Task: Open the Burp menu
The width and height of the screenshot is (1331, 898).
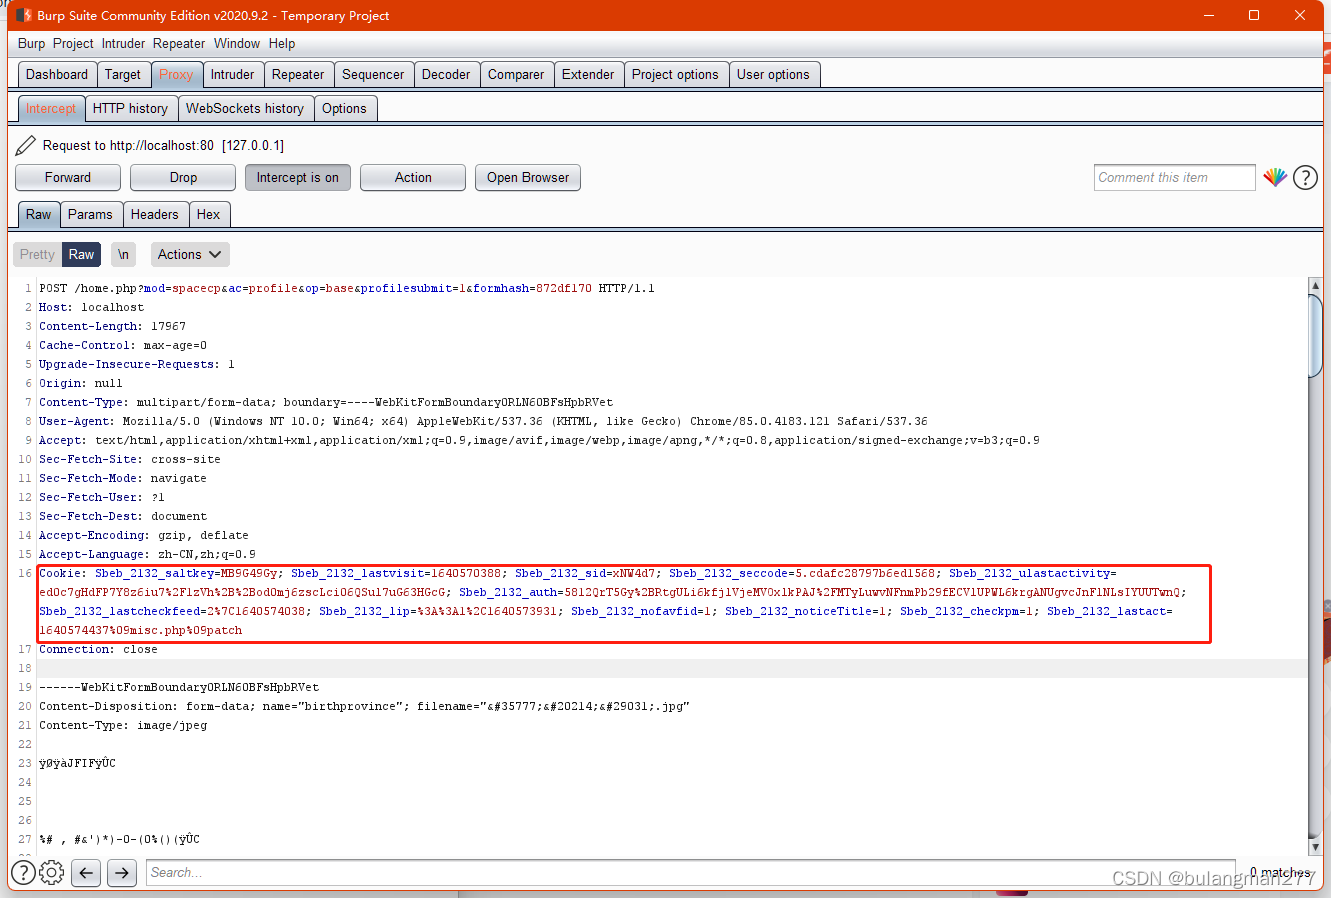Action: point(31,43)
